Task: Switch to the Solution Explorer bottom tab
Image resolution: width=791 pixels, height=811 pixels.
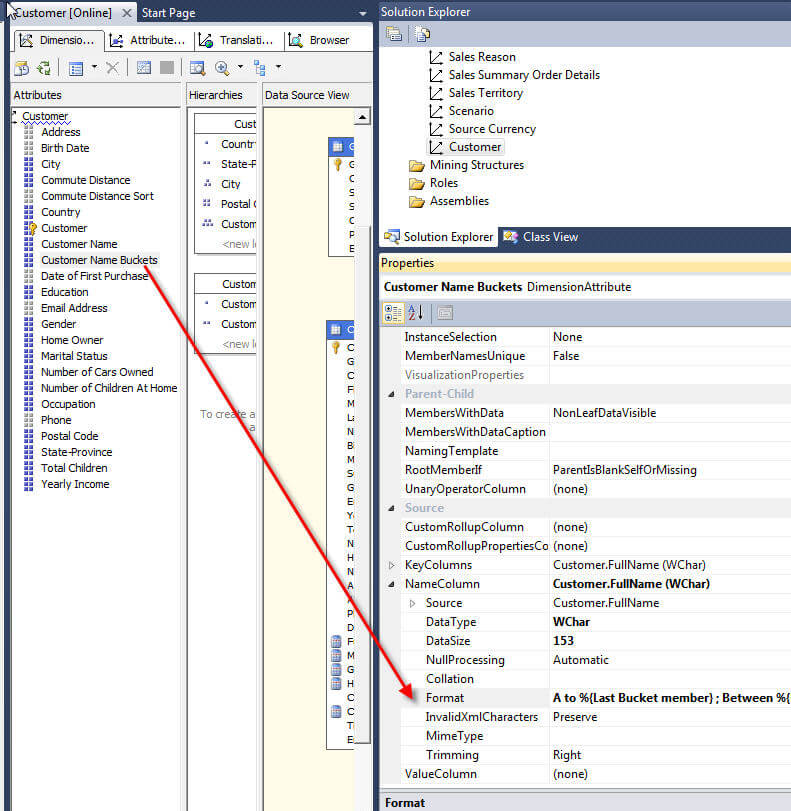Action: (439, 237)
